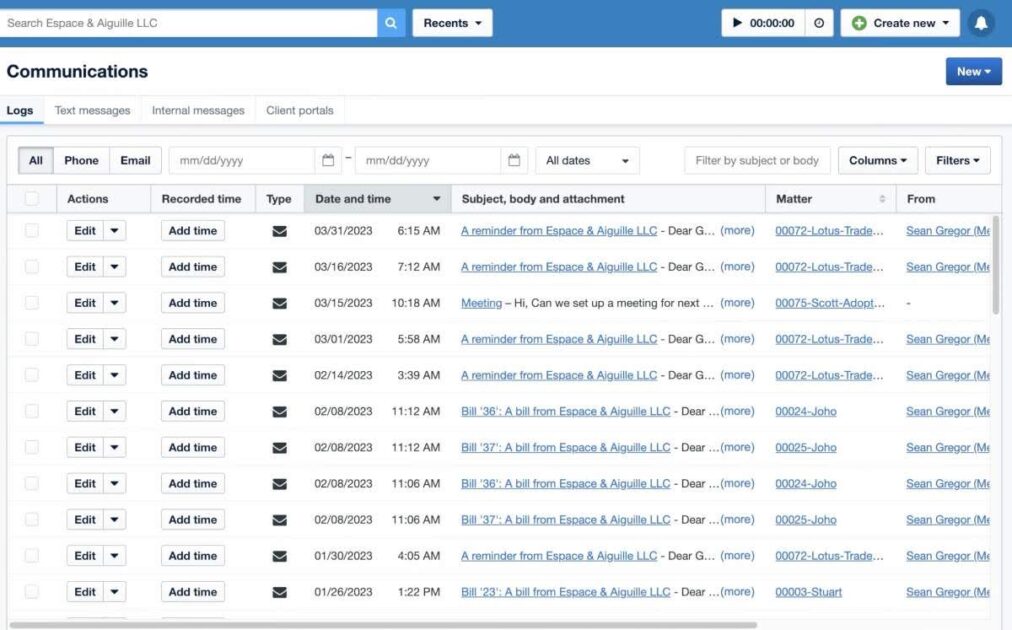Check the select-all checkbox in the table header
This screenshot has width=1012, height=630.
pos(31,198)
